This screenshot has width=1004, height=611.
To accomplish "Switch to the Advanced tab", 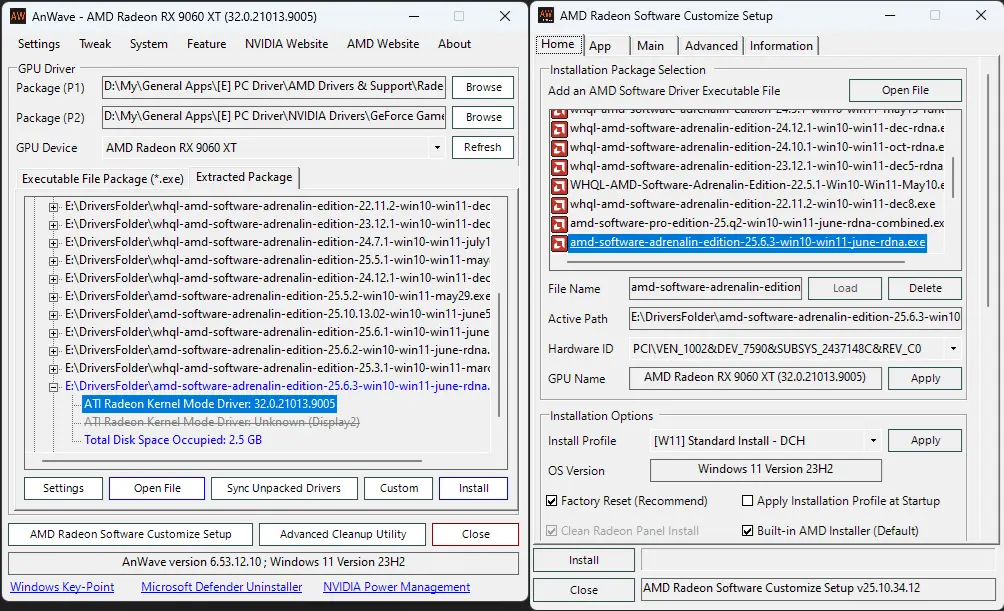I will pyautogui.click(x=711, y=45).
